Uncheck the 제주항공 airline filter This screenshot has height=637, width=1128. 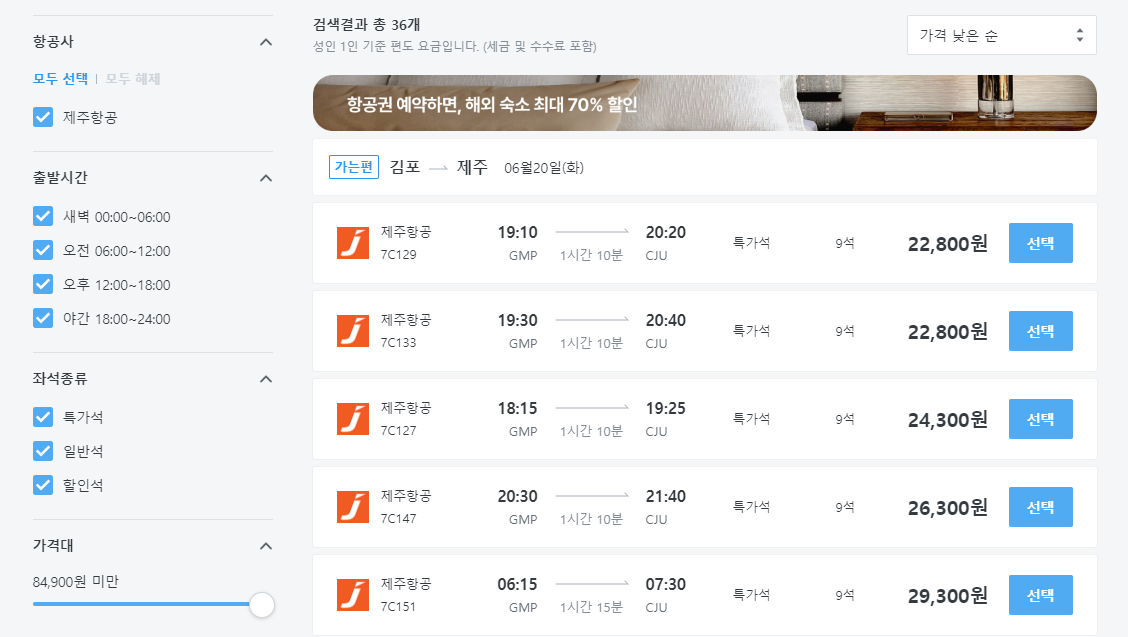42,117
